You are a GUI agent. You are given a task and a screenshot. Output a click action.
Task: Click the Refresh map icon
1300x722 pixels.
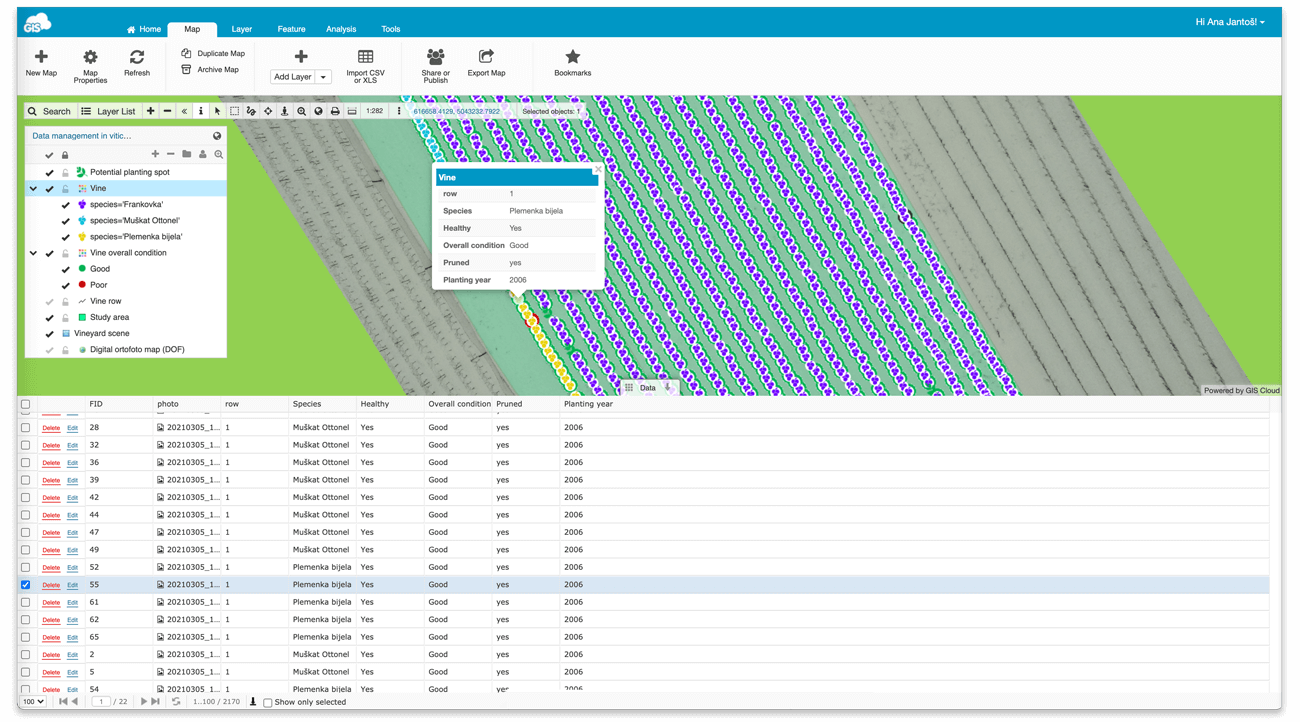(x=137, y=57)
